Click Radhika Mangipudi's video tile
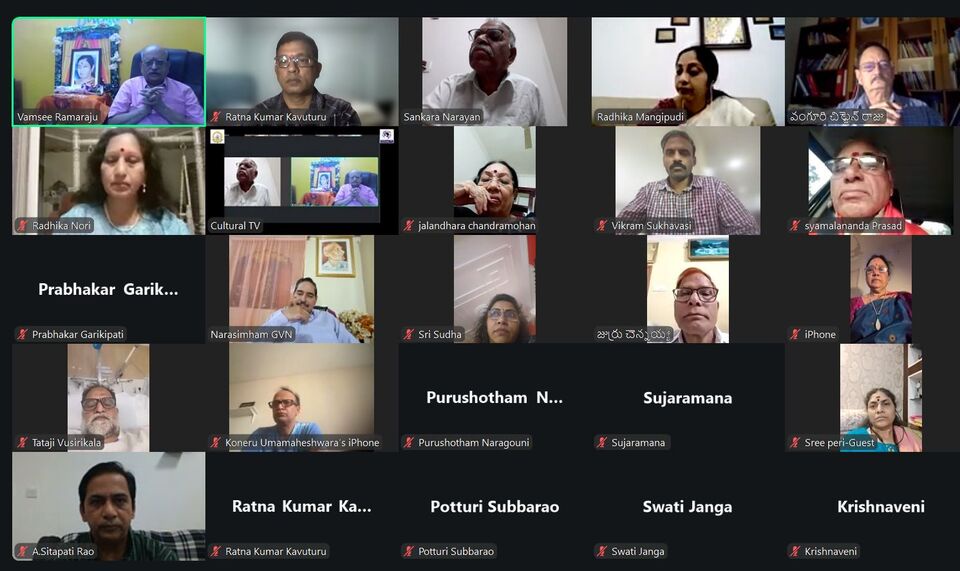The width and height of the screenshot is (960, 571). 688,72
